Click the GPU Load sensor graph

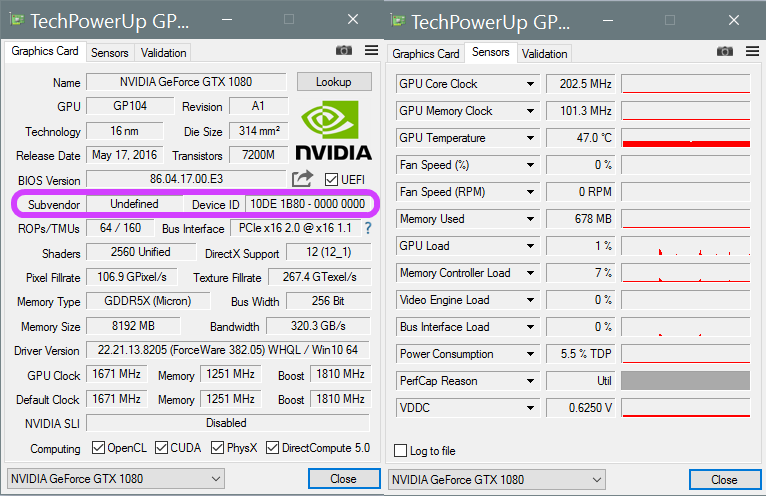(x=685, y=246)
